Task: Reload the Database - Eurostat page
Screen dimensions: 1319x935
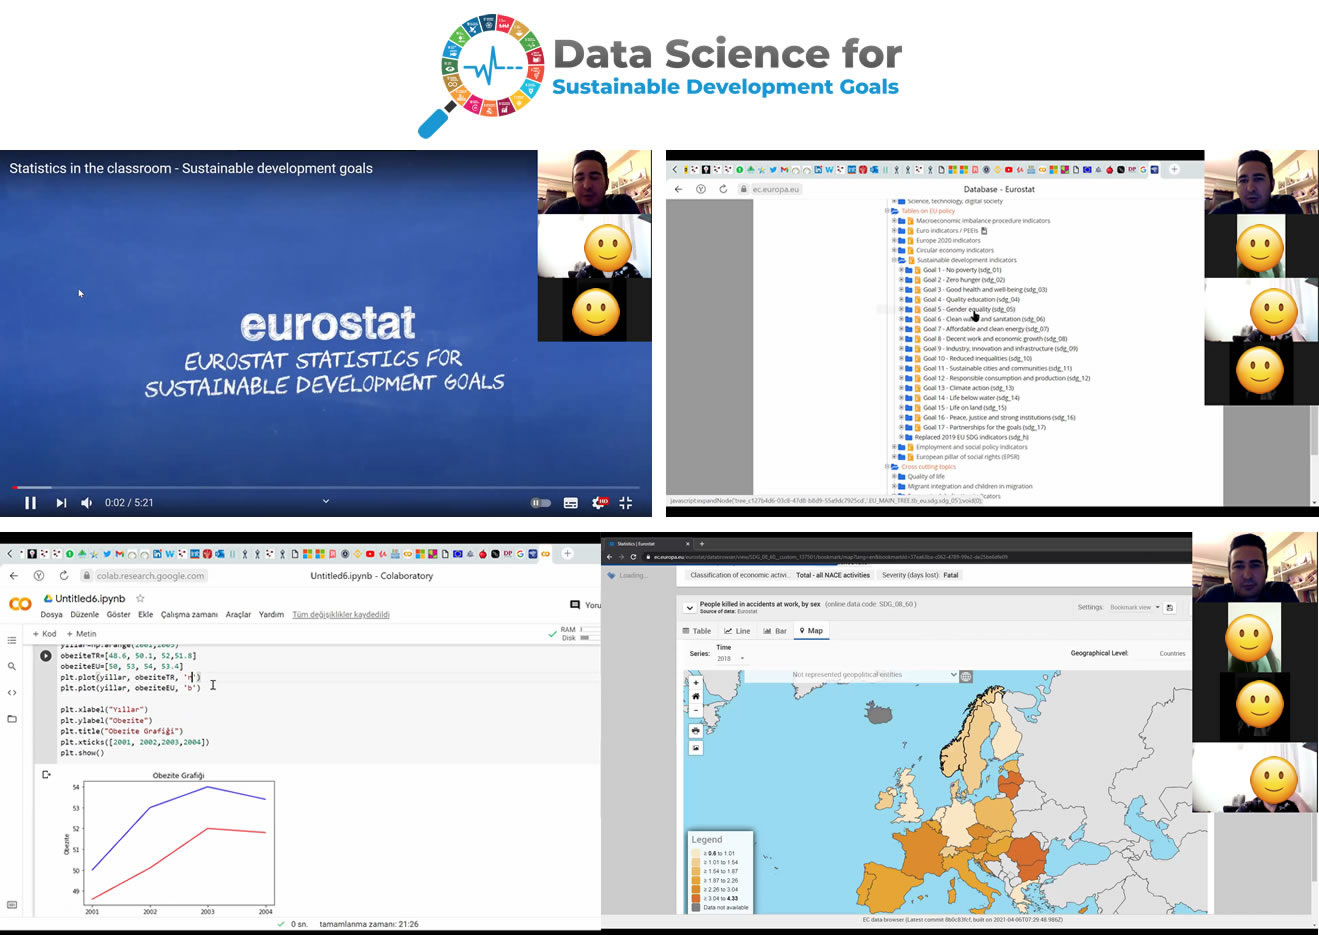Action: click(723, 189)
